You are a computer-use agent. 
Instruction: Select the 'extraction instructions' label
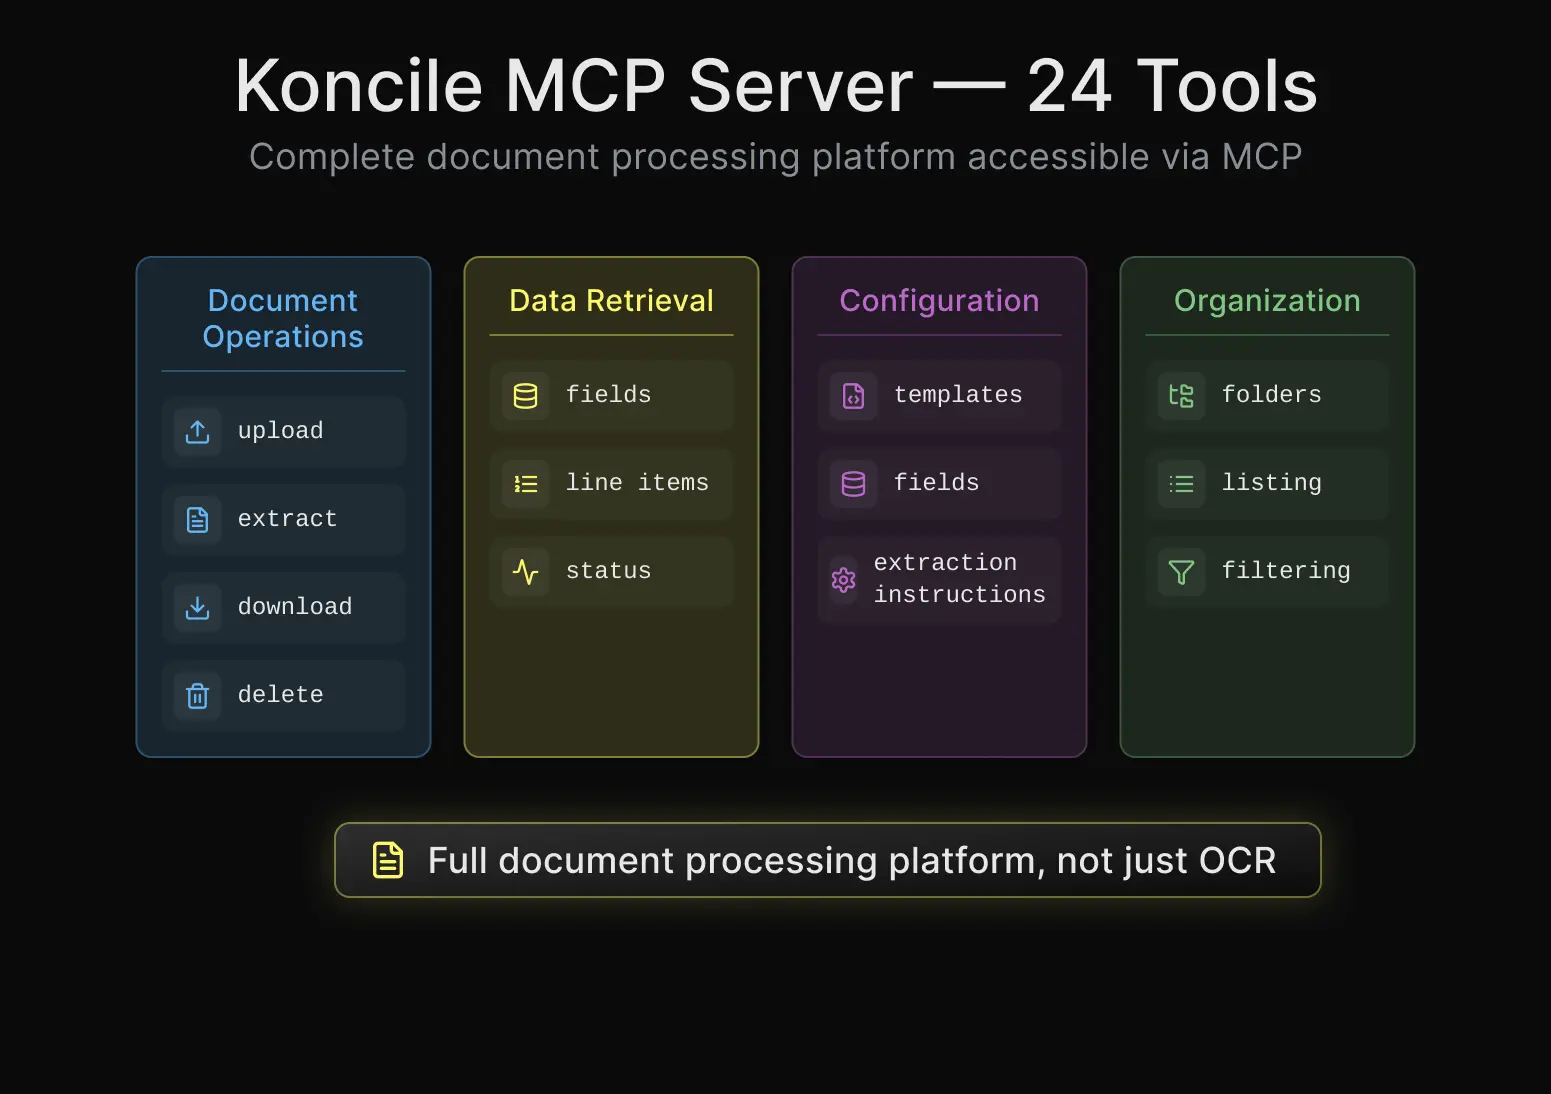point(960,579)
